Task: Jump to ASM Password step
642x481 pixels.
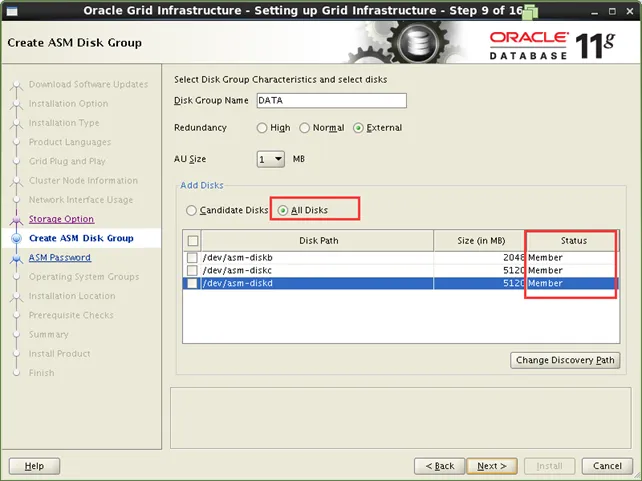Action: tap(59, 258)
